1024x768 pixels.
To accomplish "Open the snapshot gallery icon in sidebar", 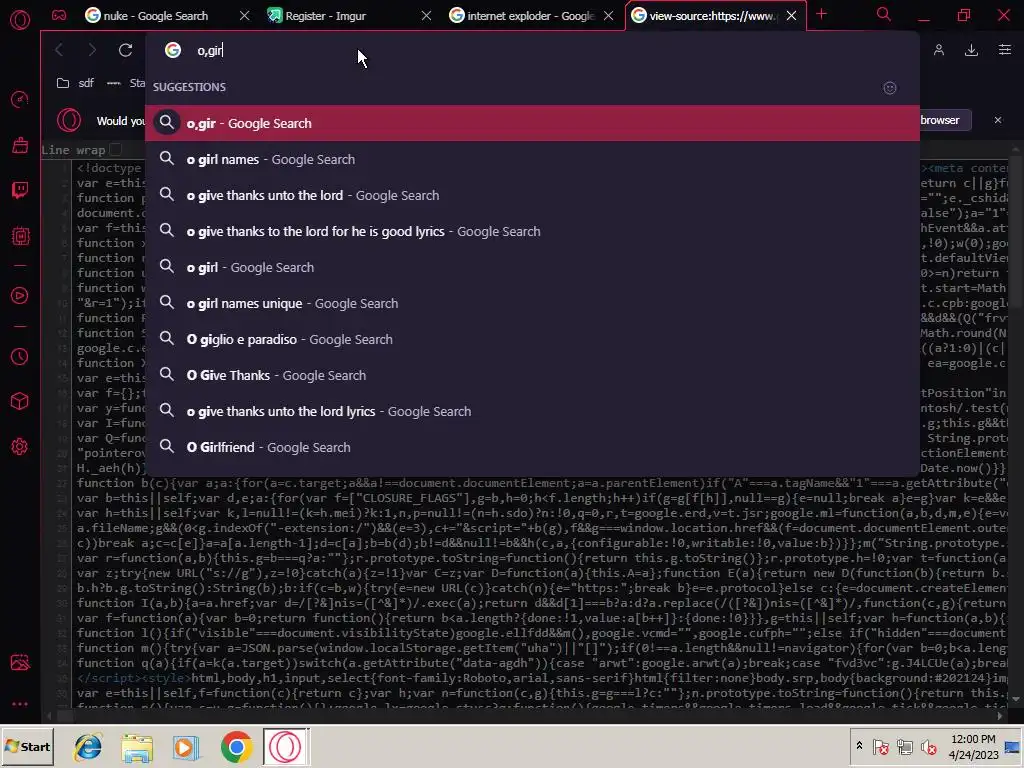I will tap(20, 663).
